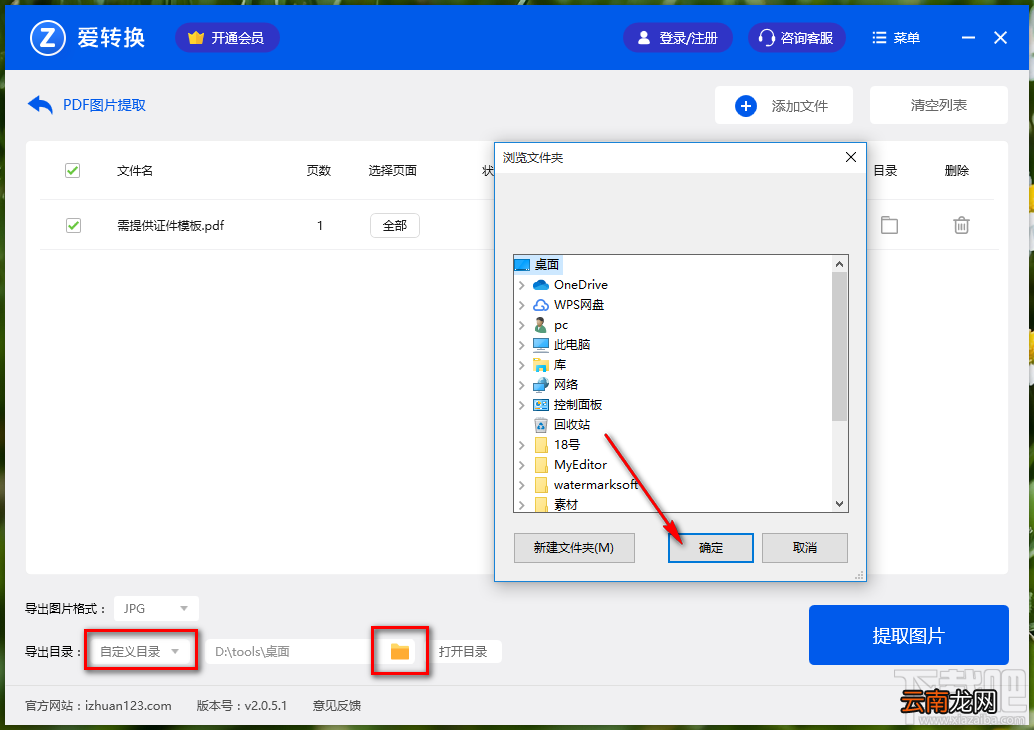1034x730 pixels.
Task: Select the 控制面板 icon
Action: click(541, 405)
